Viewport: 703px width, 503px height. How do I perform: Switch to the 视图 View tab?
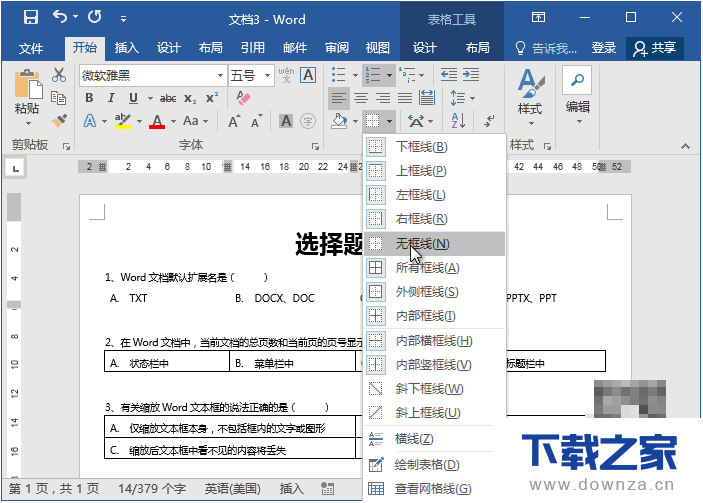[x=378, y=48]
